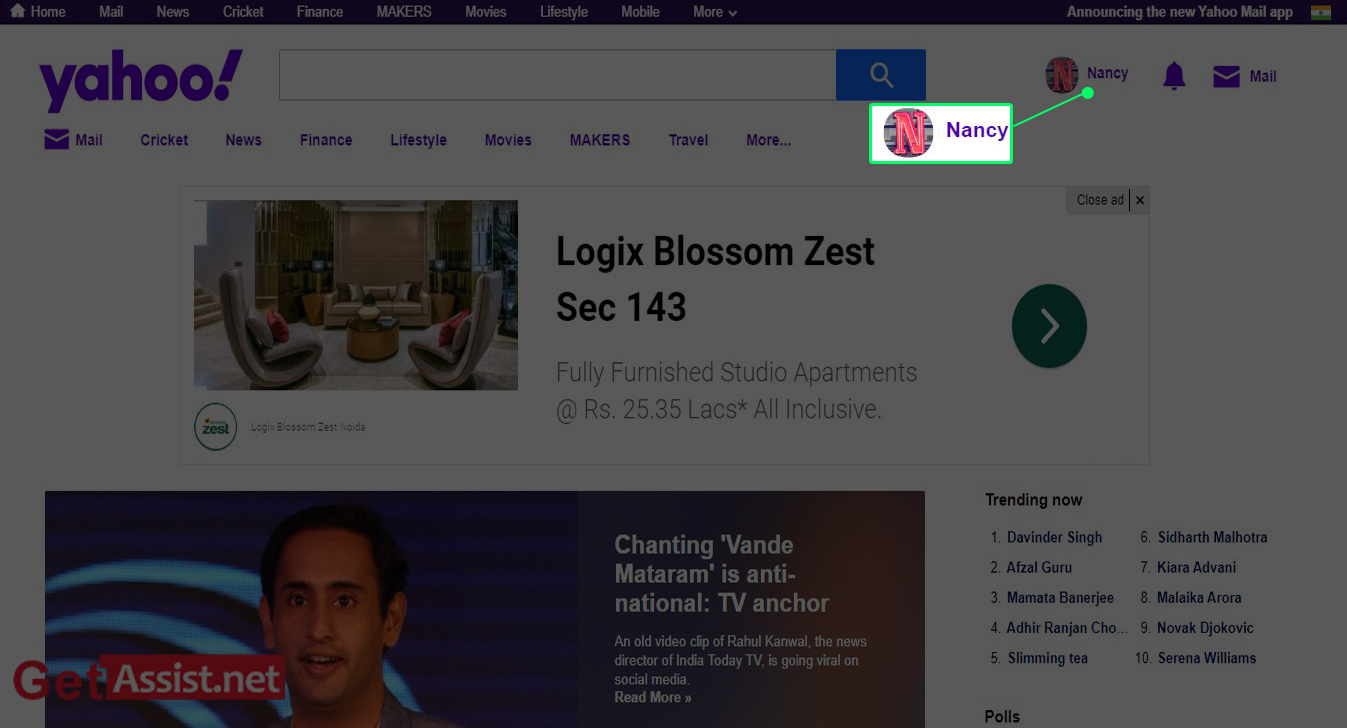Open the Chanting 'Vande Mataram' headline
1347x728 pixels.
(721, 574)
